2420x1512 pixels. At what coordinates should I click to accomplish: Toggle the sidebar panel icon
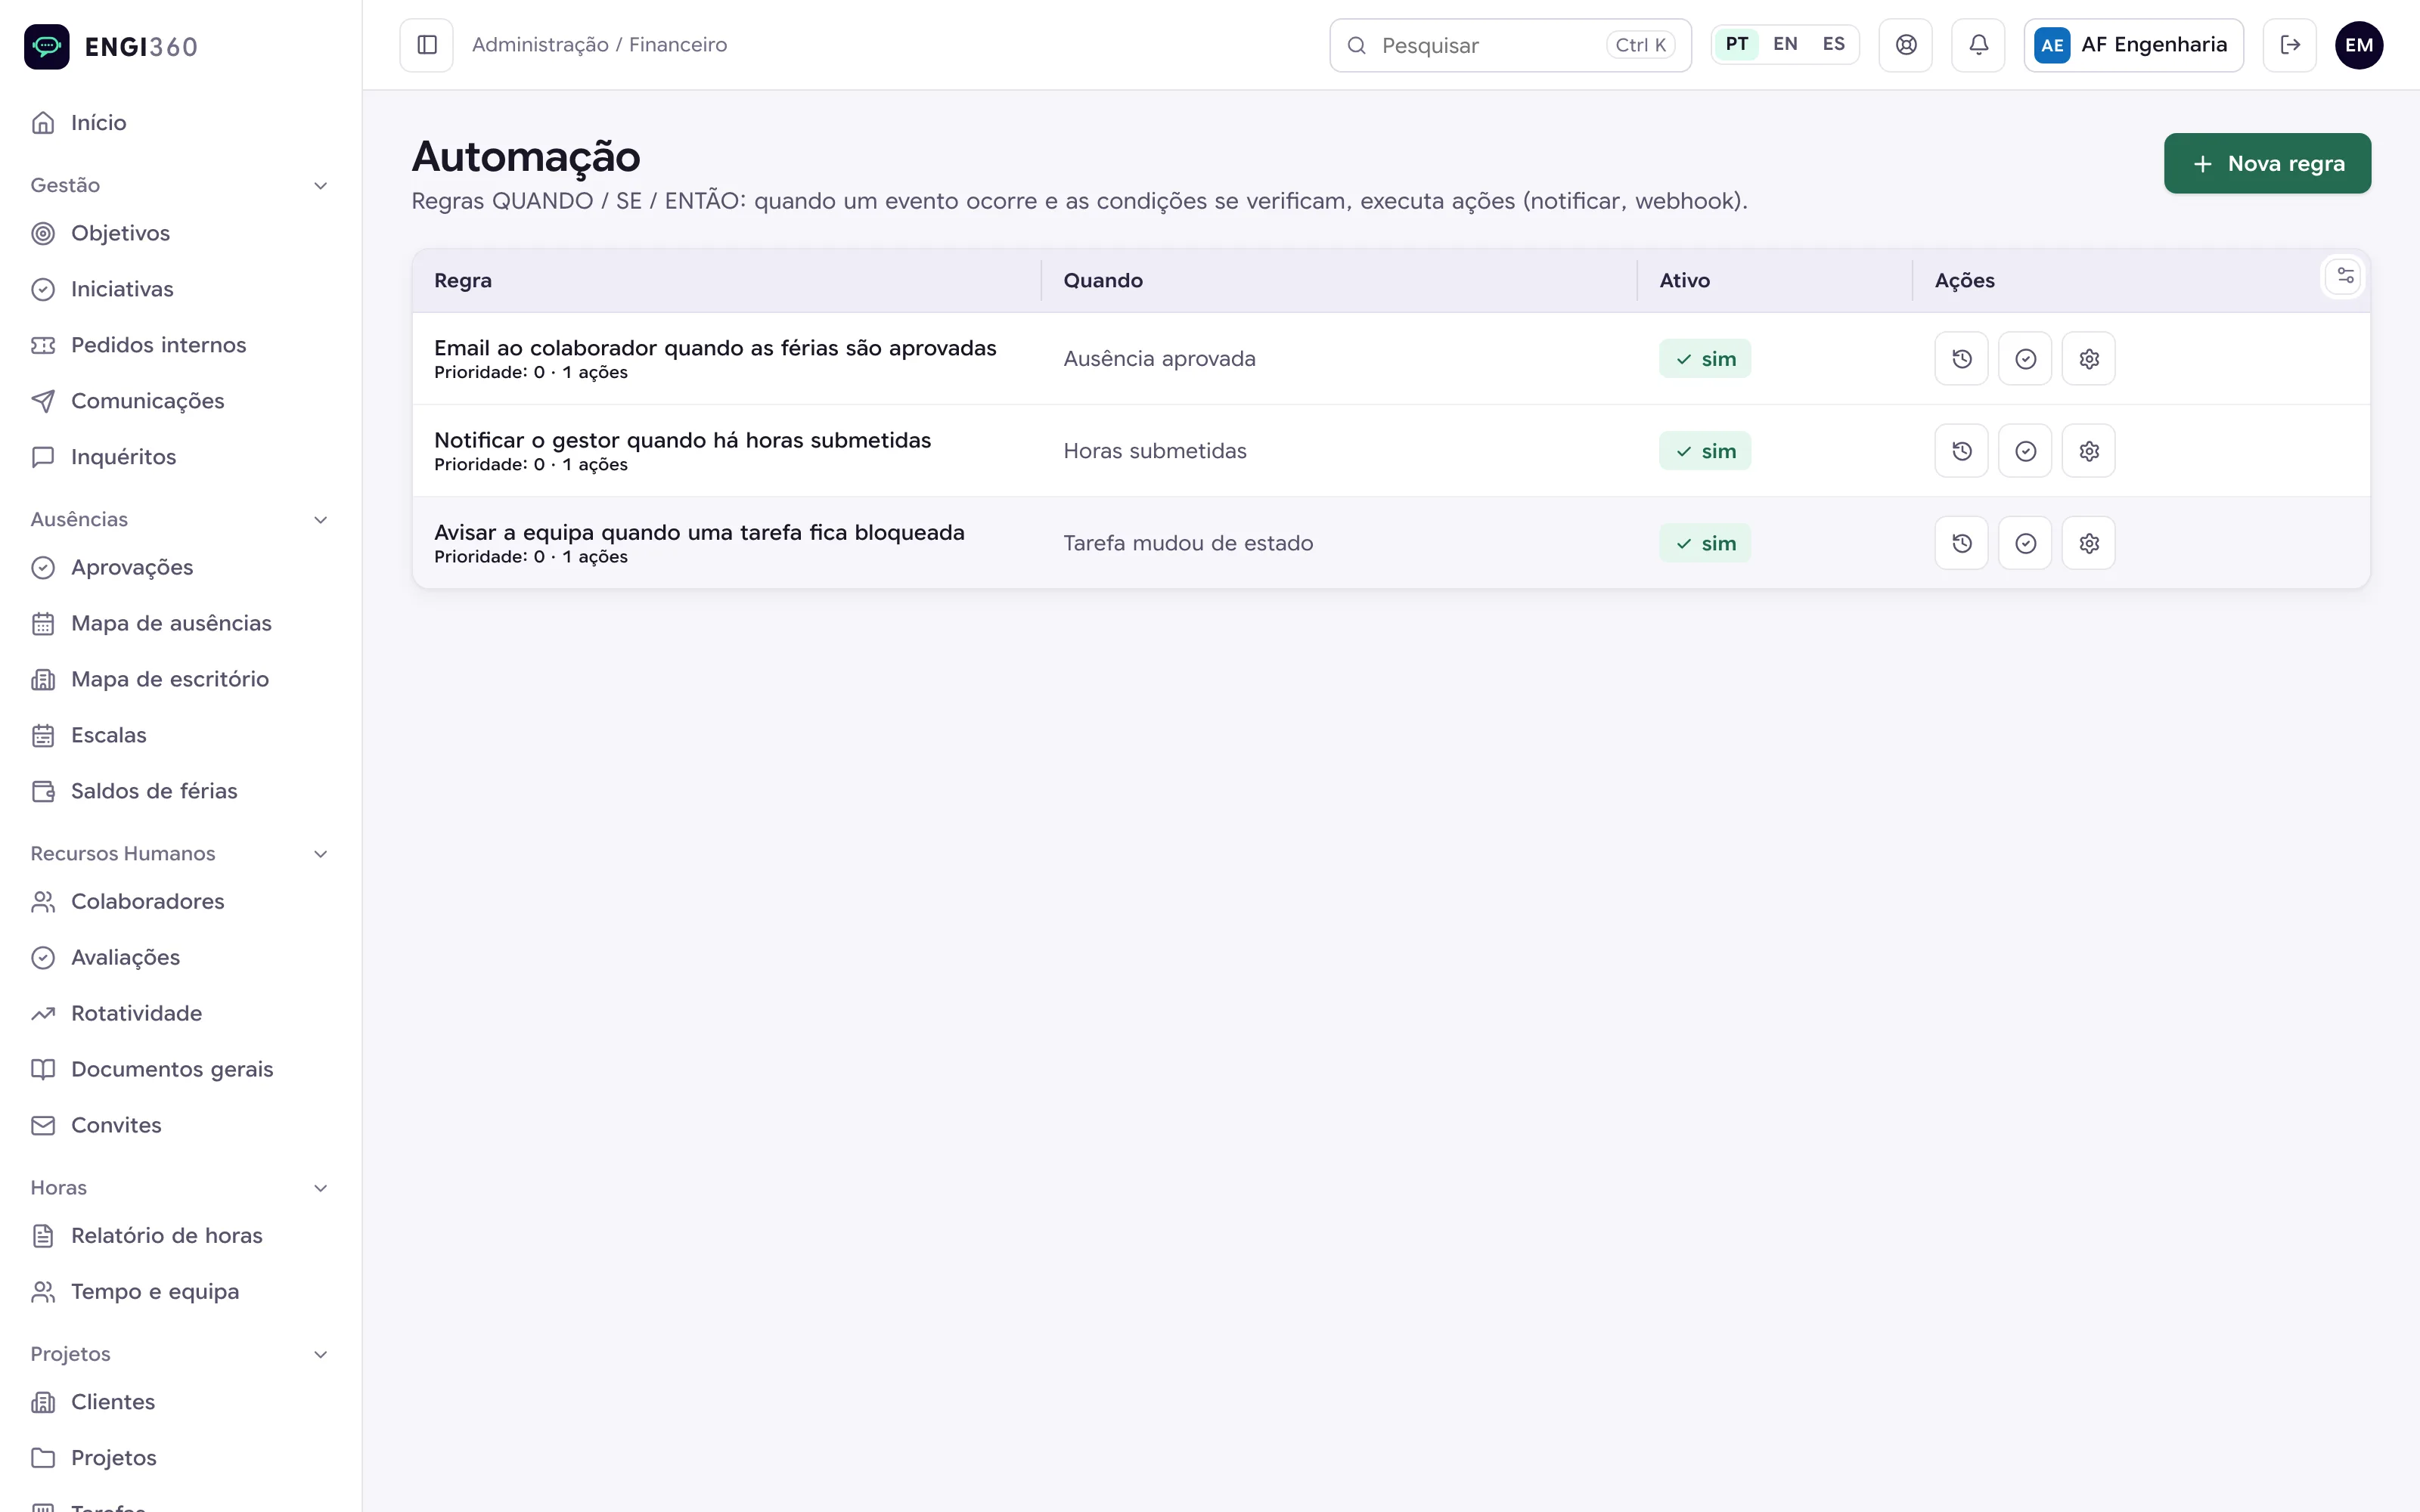pyautogui.click(x=427, y=45)
